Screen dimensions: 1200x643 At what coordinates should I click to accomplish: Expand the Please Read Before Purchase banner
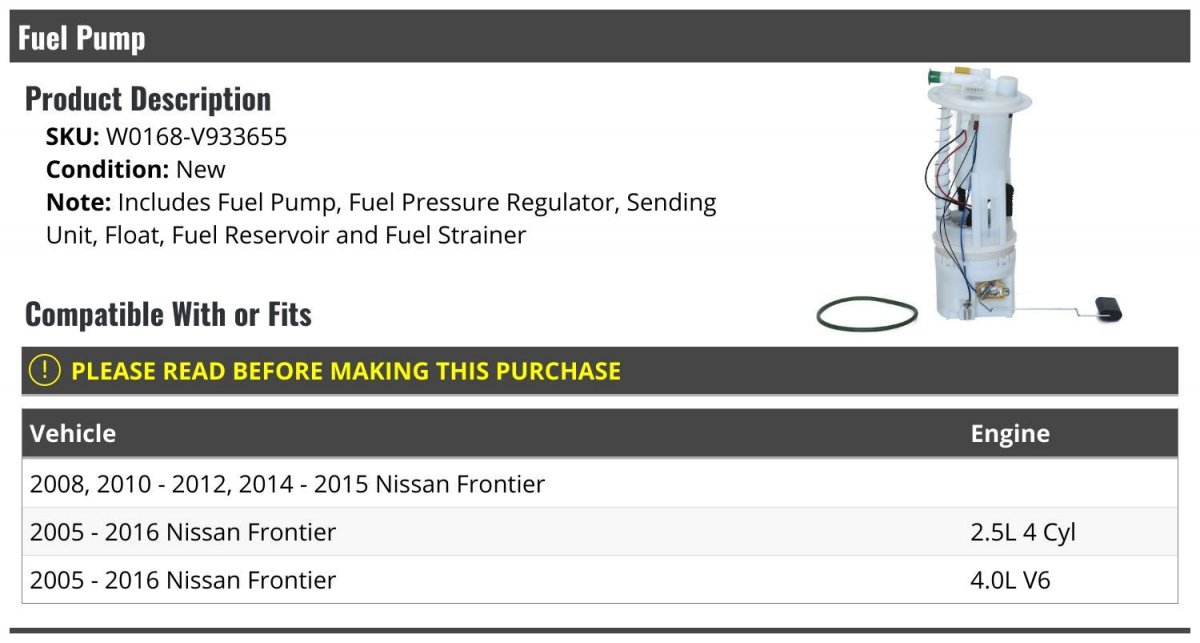[x=346, y=371]
